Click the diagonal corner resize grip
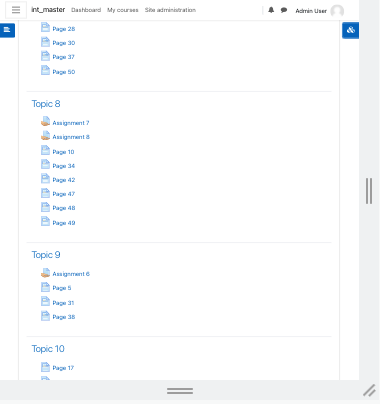Image resolution: width=380 pixels, height=404 pixels. point(369,390)
